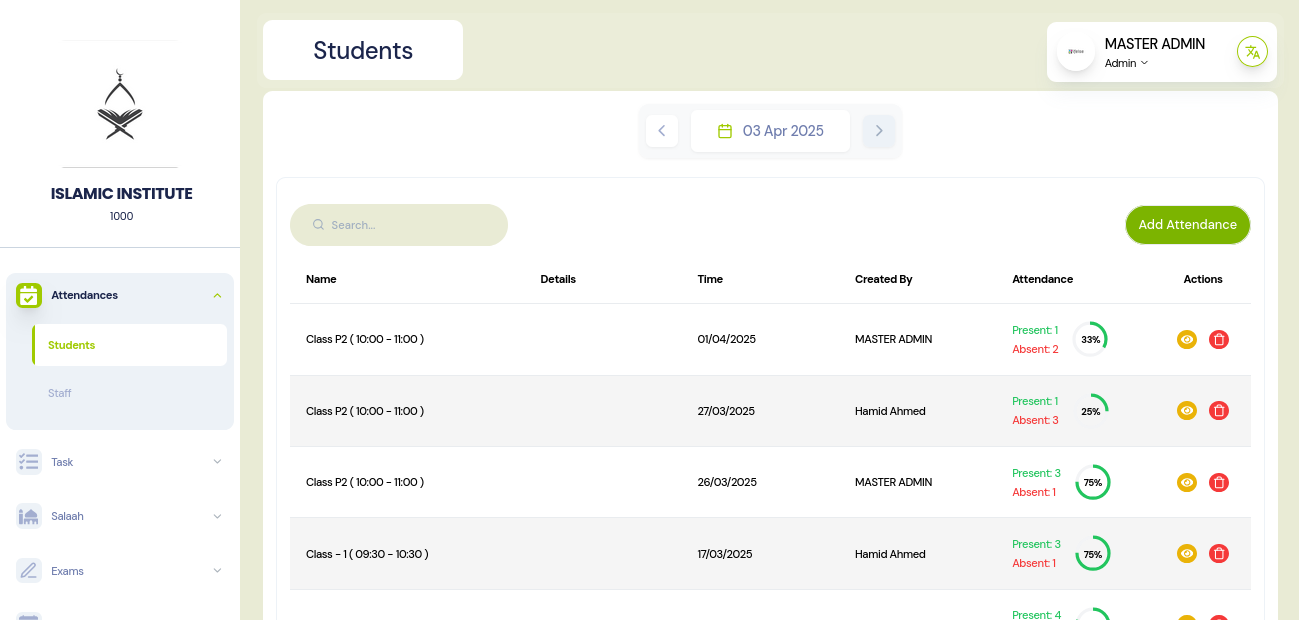Click the 33% attendance progress ring

pos(1090,340)
